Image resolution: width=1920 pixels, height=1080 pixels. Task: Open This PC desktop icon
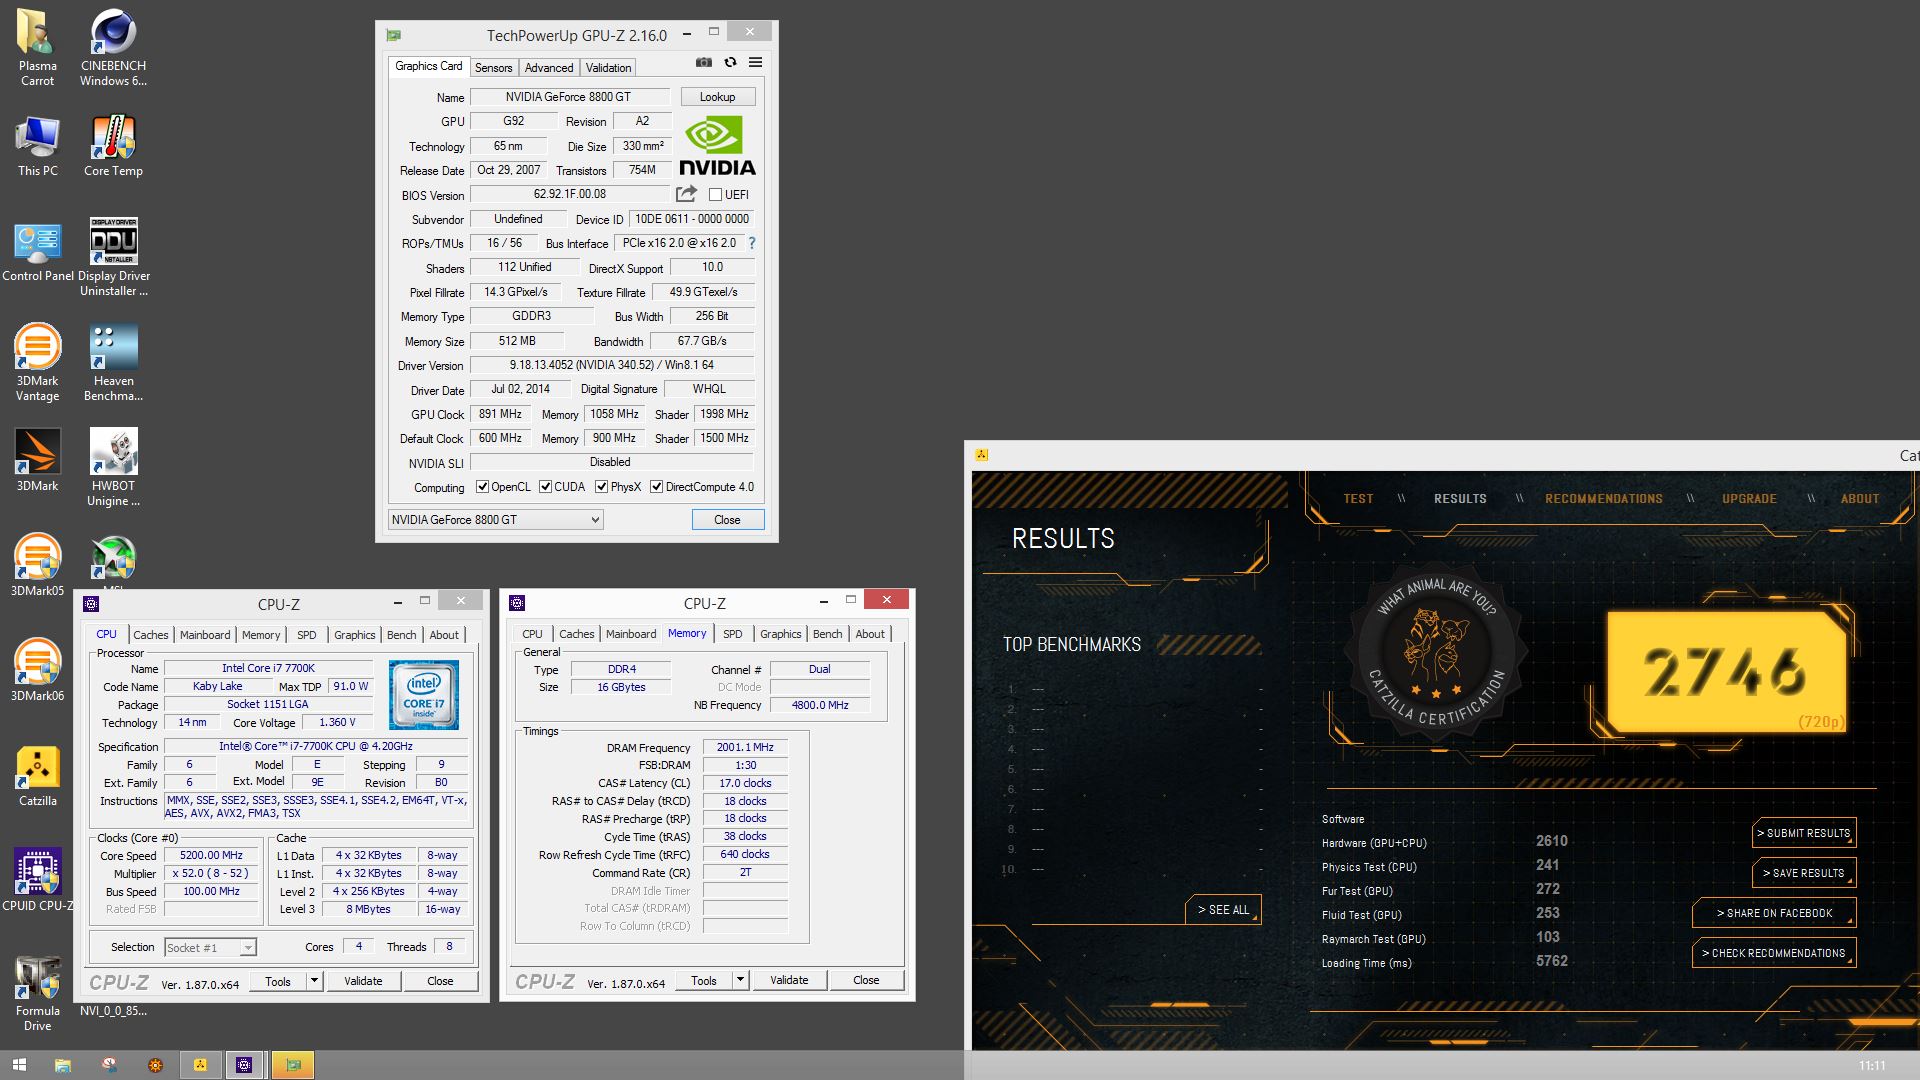pos(37,146)
